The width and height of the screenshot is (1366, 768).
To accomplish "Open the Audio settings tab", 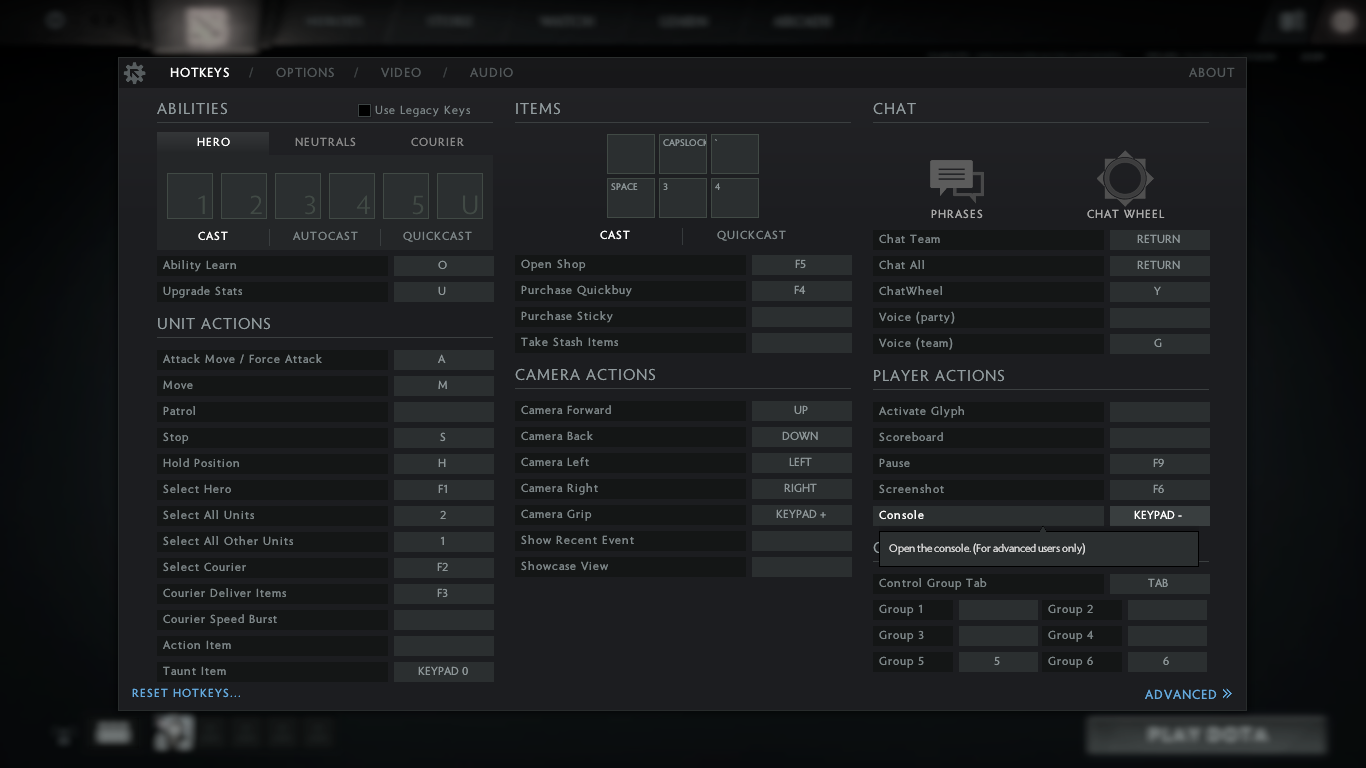I will [x=491, y=73].
